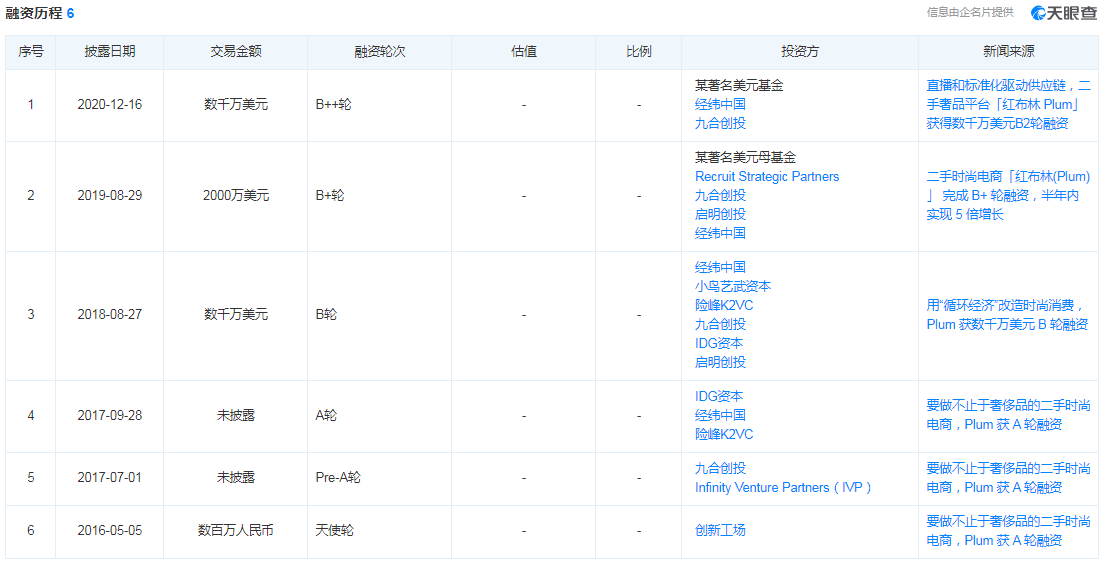The image size is (1107, 568).
Task: Click the 投资方 column header
Action: coord(800,52)
